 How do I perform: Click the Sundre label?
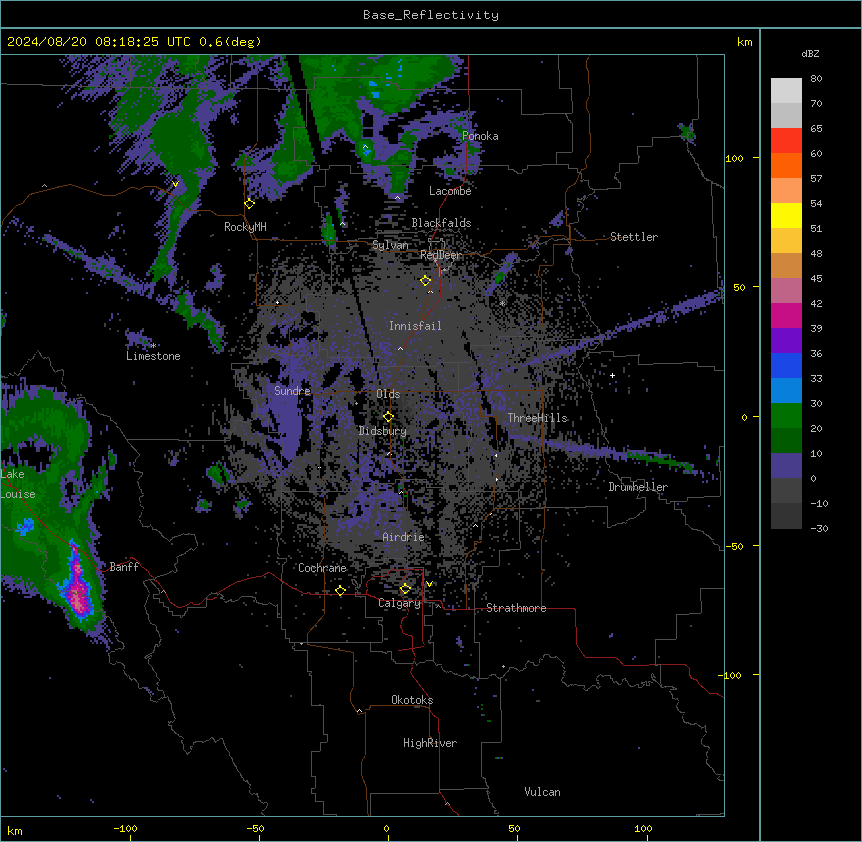(292, 391)
